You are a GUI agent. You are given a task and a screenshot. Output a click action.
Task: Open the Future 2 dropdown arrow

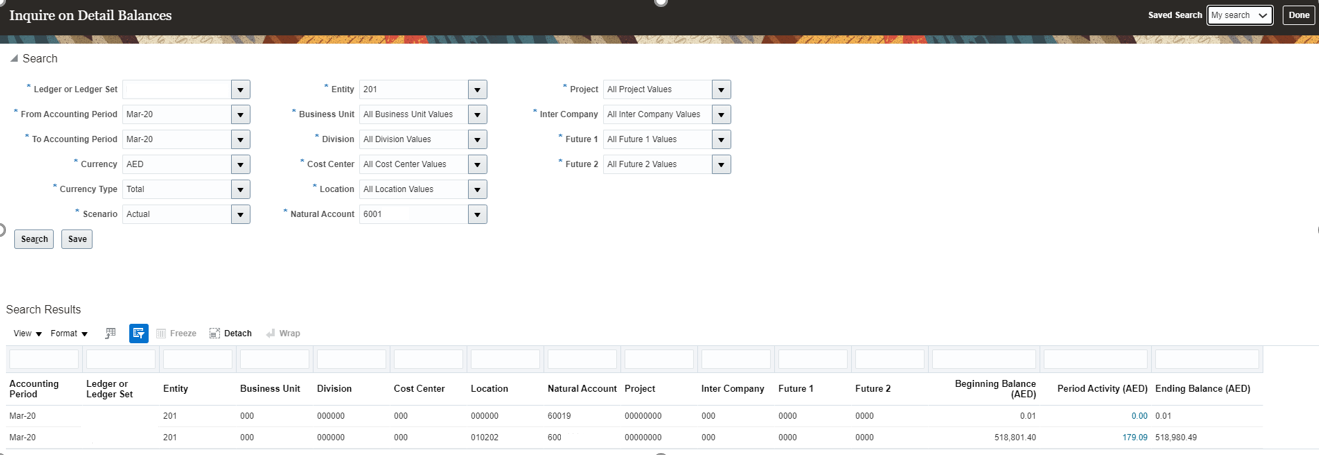point(721,164)
